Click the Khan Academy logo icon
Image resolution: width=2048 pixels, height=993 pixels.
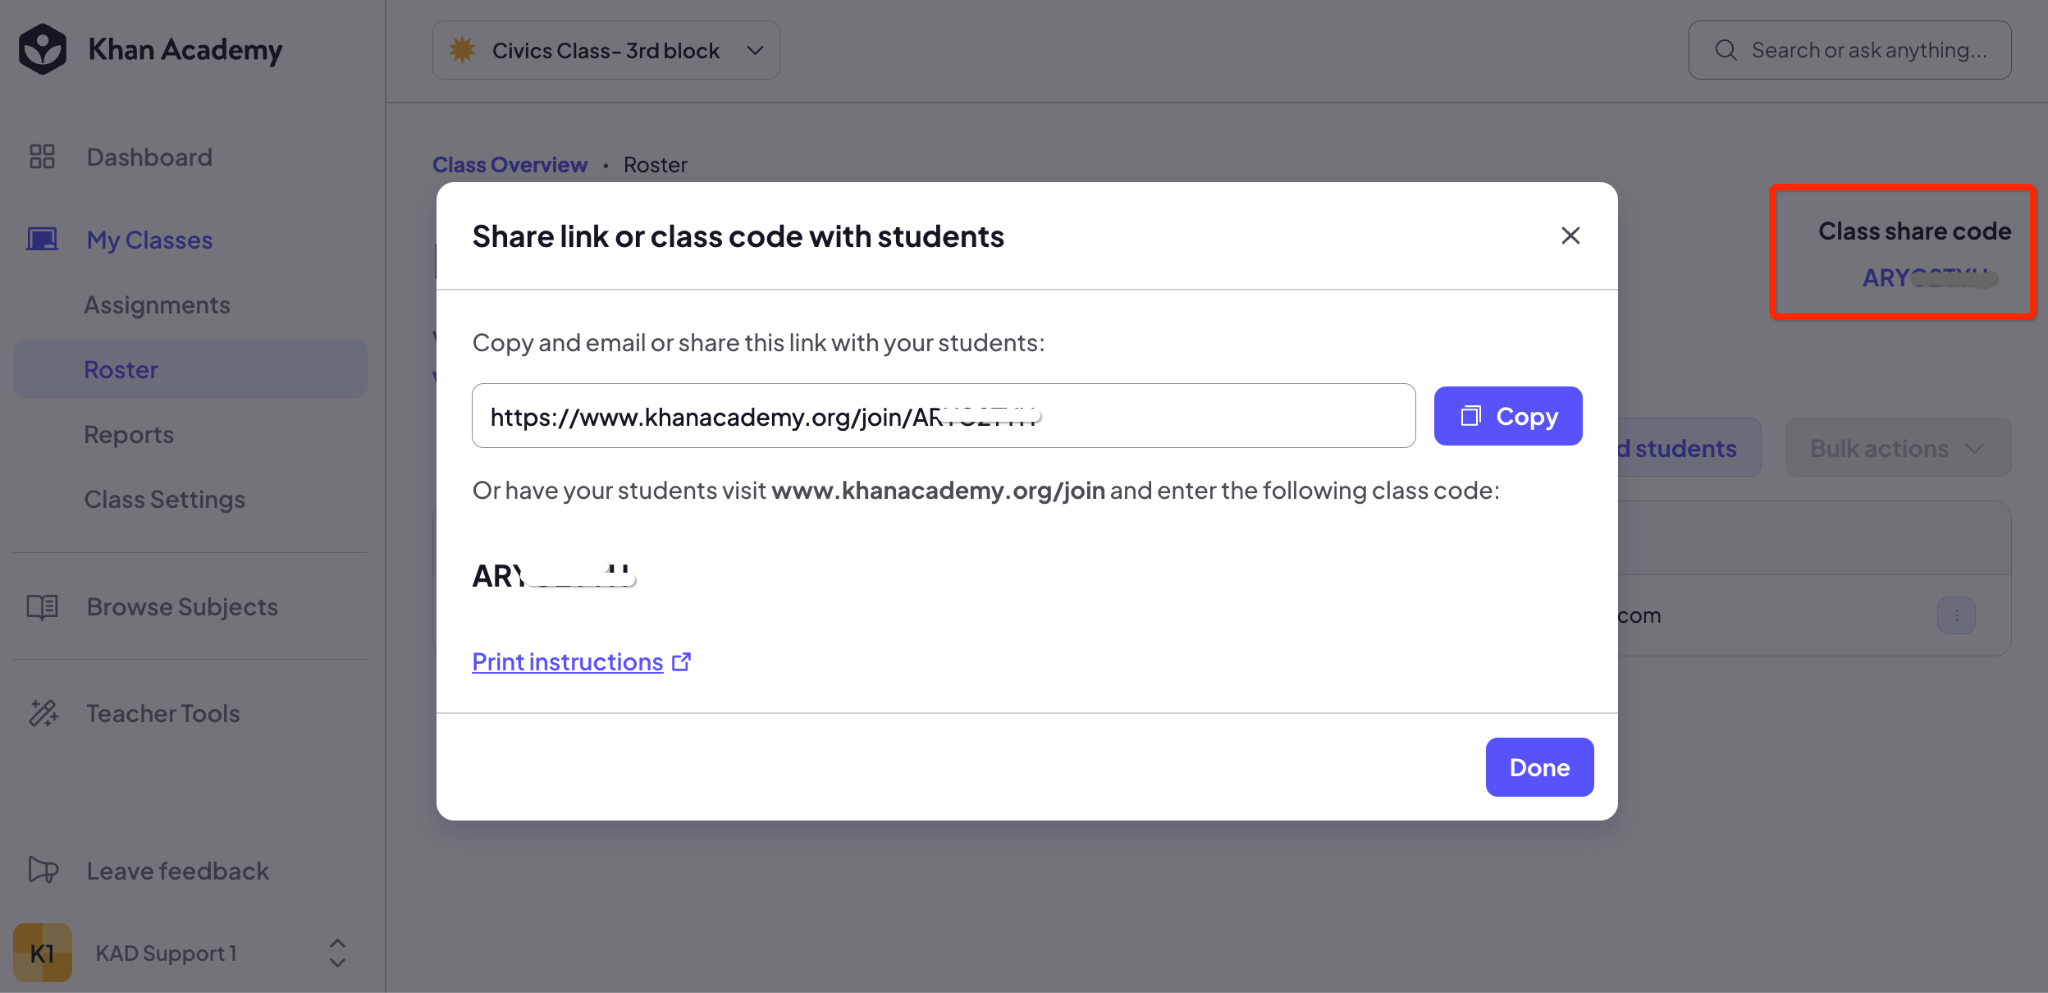point(43,50)
